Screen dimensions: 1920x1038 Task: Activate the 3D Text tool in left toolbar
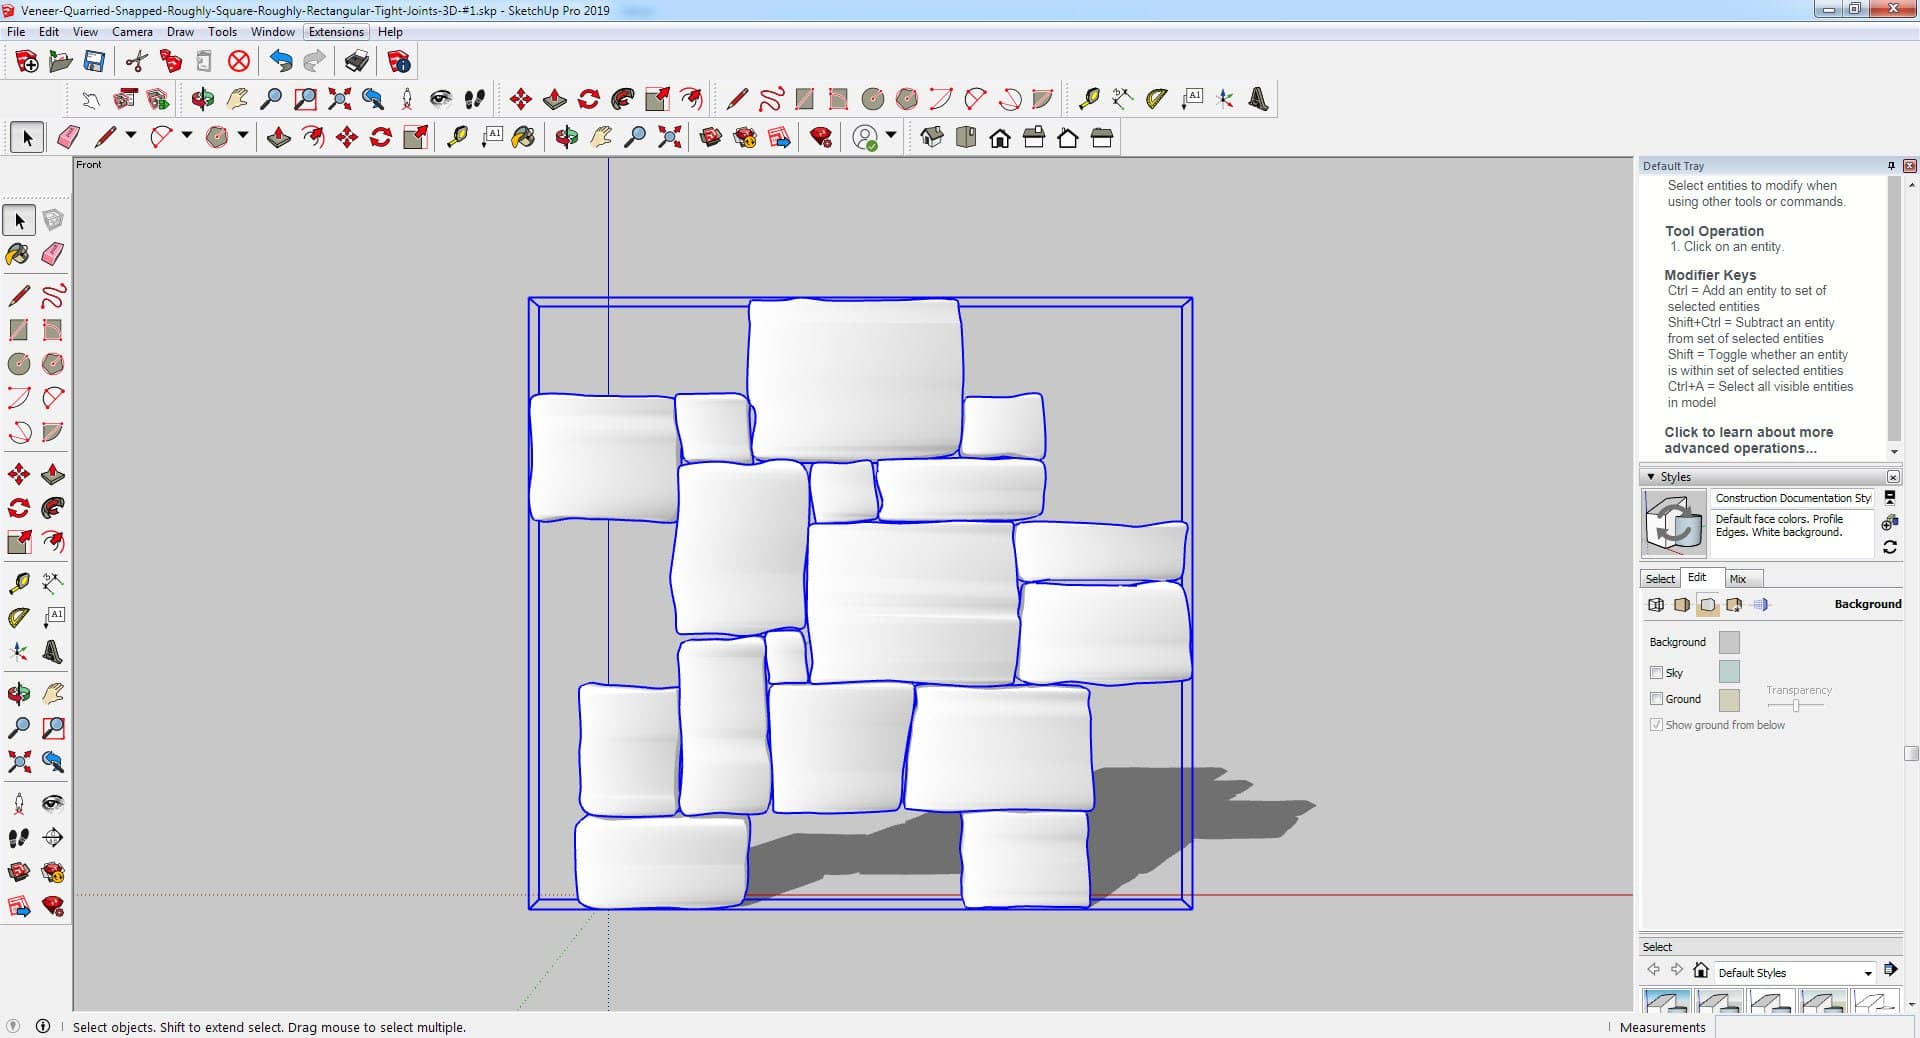click(x=53, y=653)
